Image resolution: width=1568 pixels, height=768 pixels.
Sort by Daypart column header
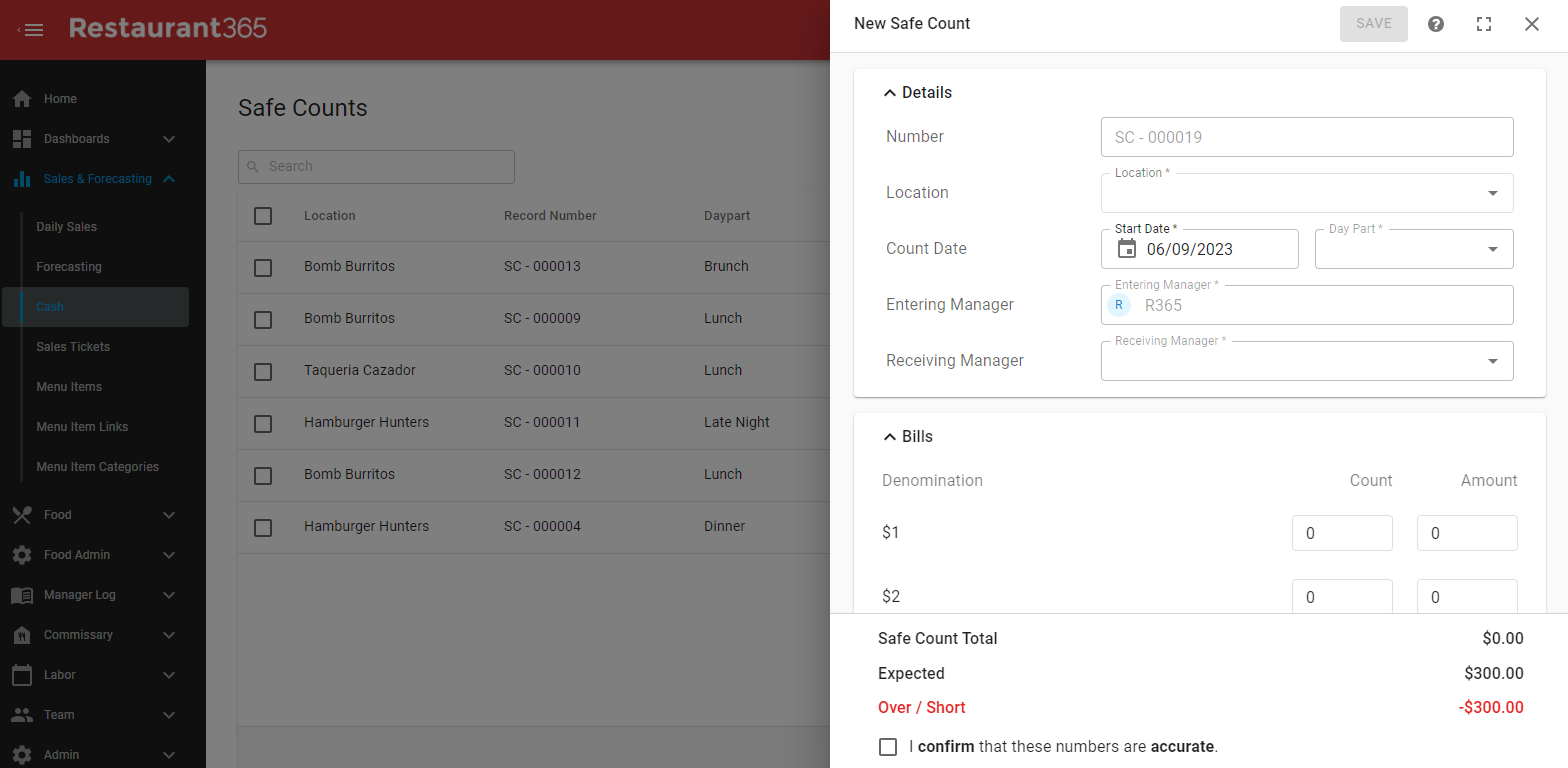click(x=727, y=216)
